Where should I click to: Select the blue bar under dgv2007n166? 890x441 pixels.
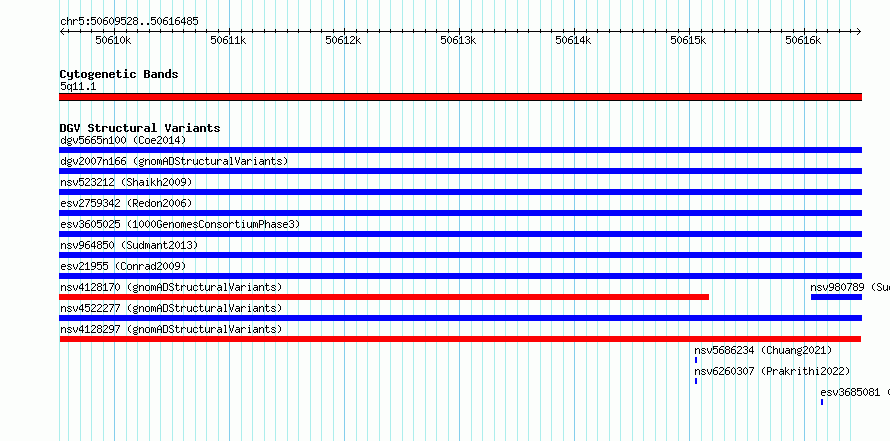[460, 171]
